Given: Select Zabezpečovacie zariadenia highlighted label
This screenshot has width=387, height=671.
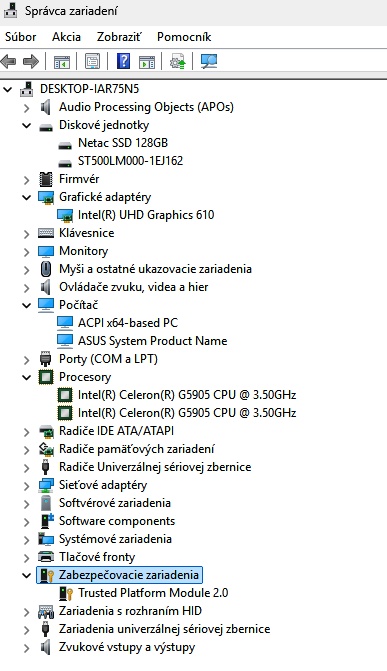Looking at the screenshot, I should (x=129, y=574).
